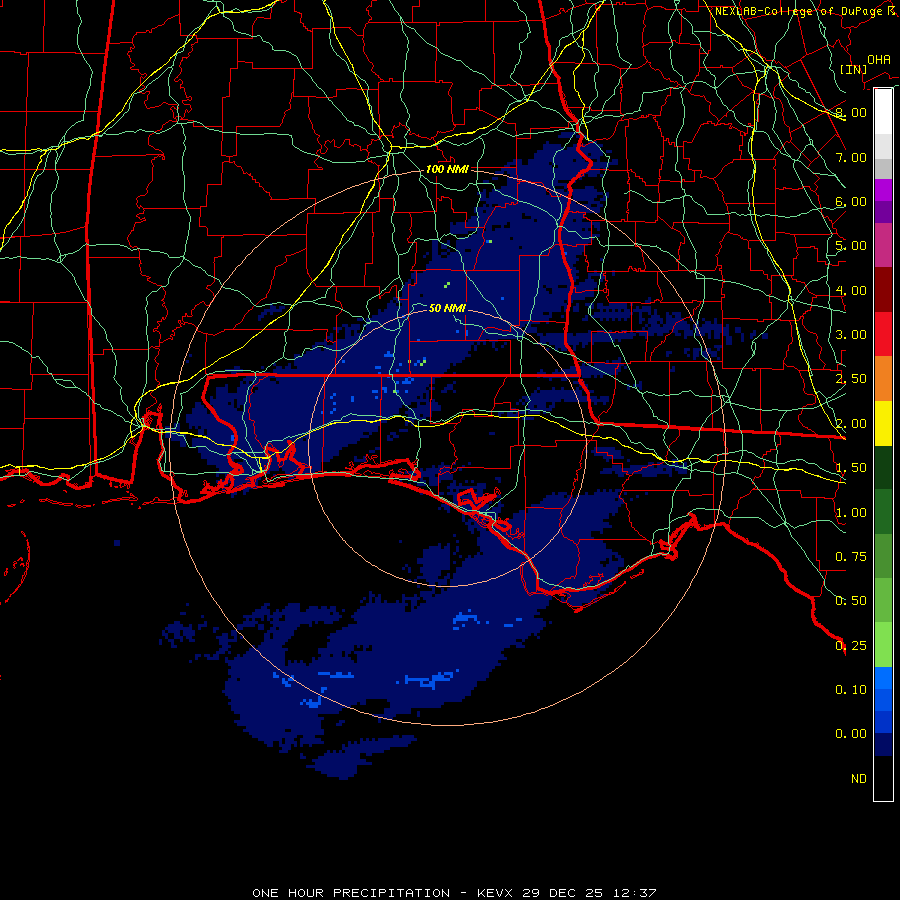This screenshot has height=900, width=900.
Task: Click the 'OHA' product code label
Action: point(879,60)
